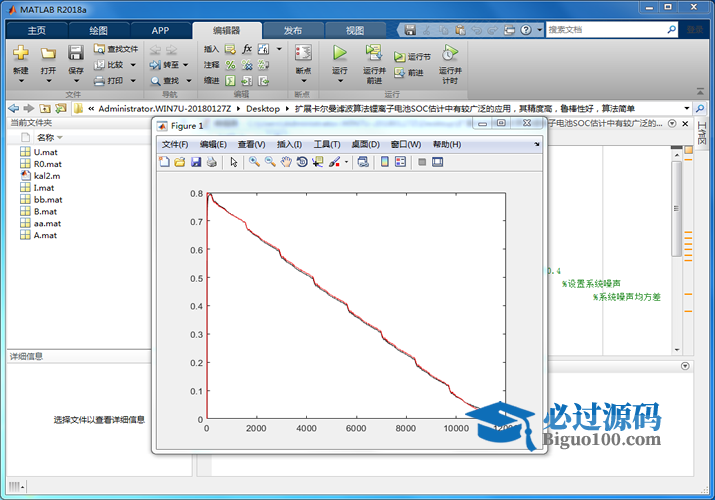Activate the Rotate 3D tool
This screenshot has width=715, height=500.
302,162
